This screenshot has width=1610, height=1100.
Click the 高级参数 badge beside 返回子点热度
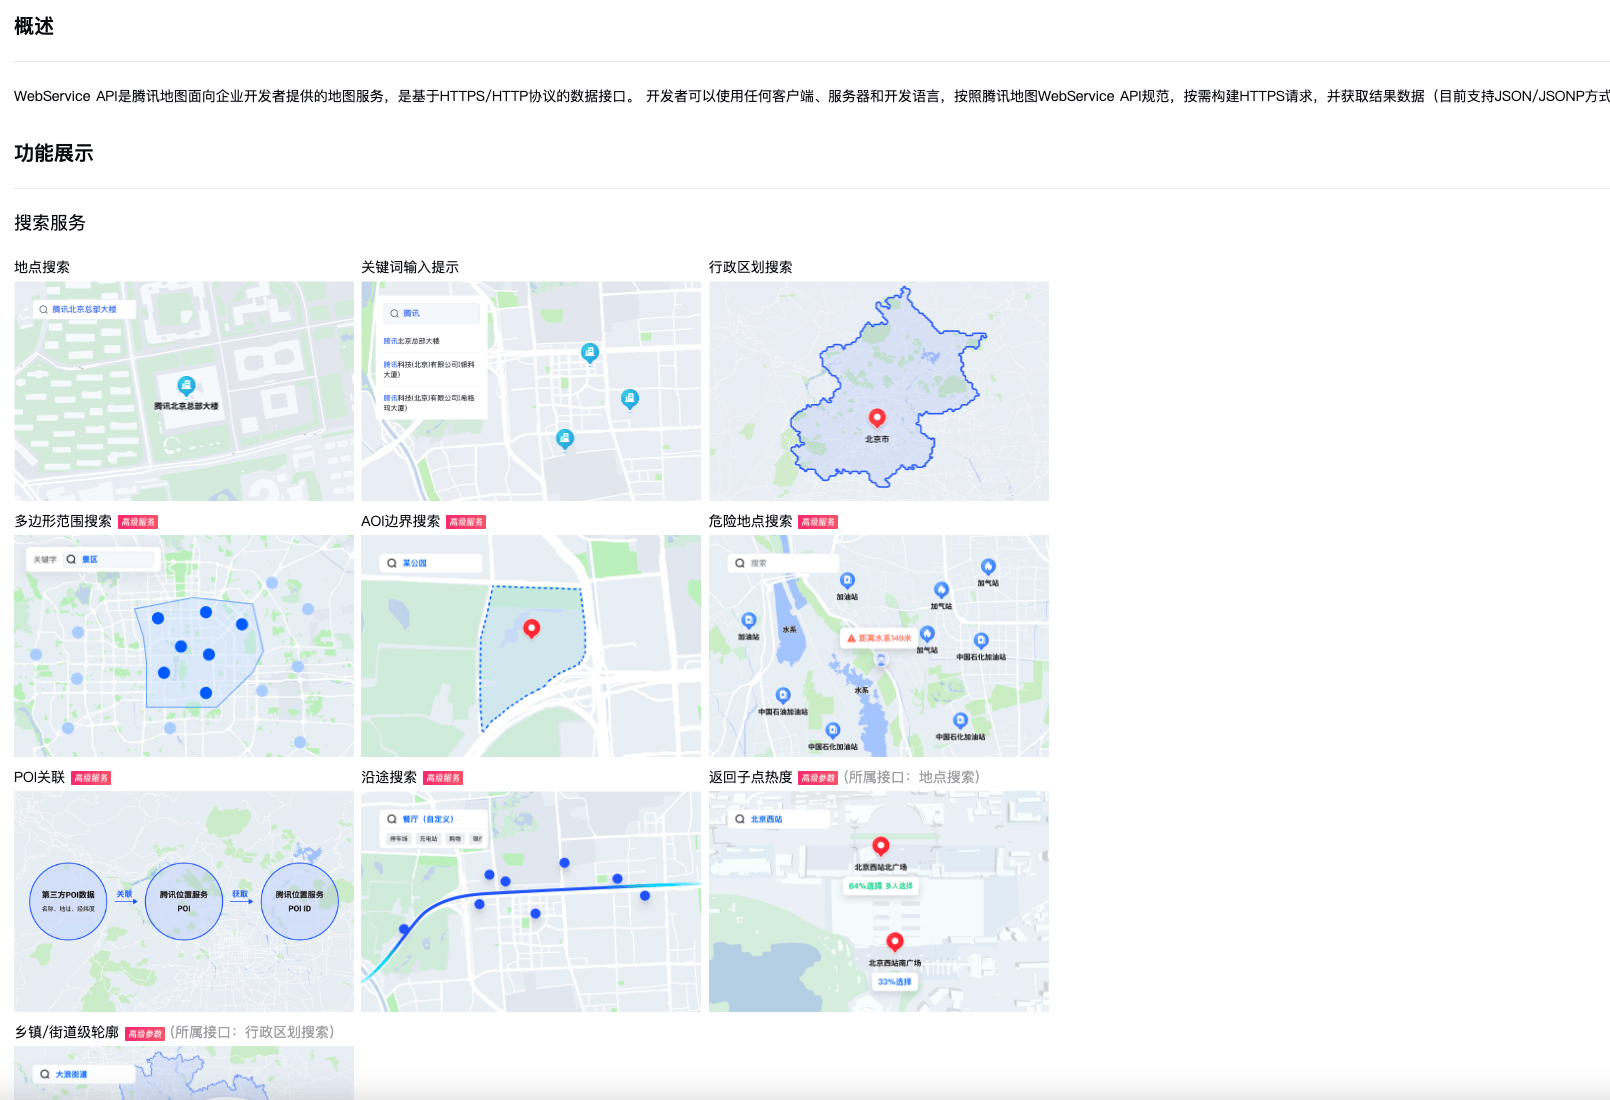(x=818, y=778)
